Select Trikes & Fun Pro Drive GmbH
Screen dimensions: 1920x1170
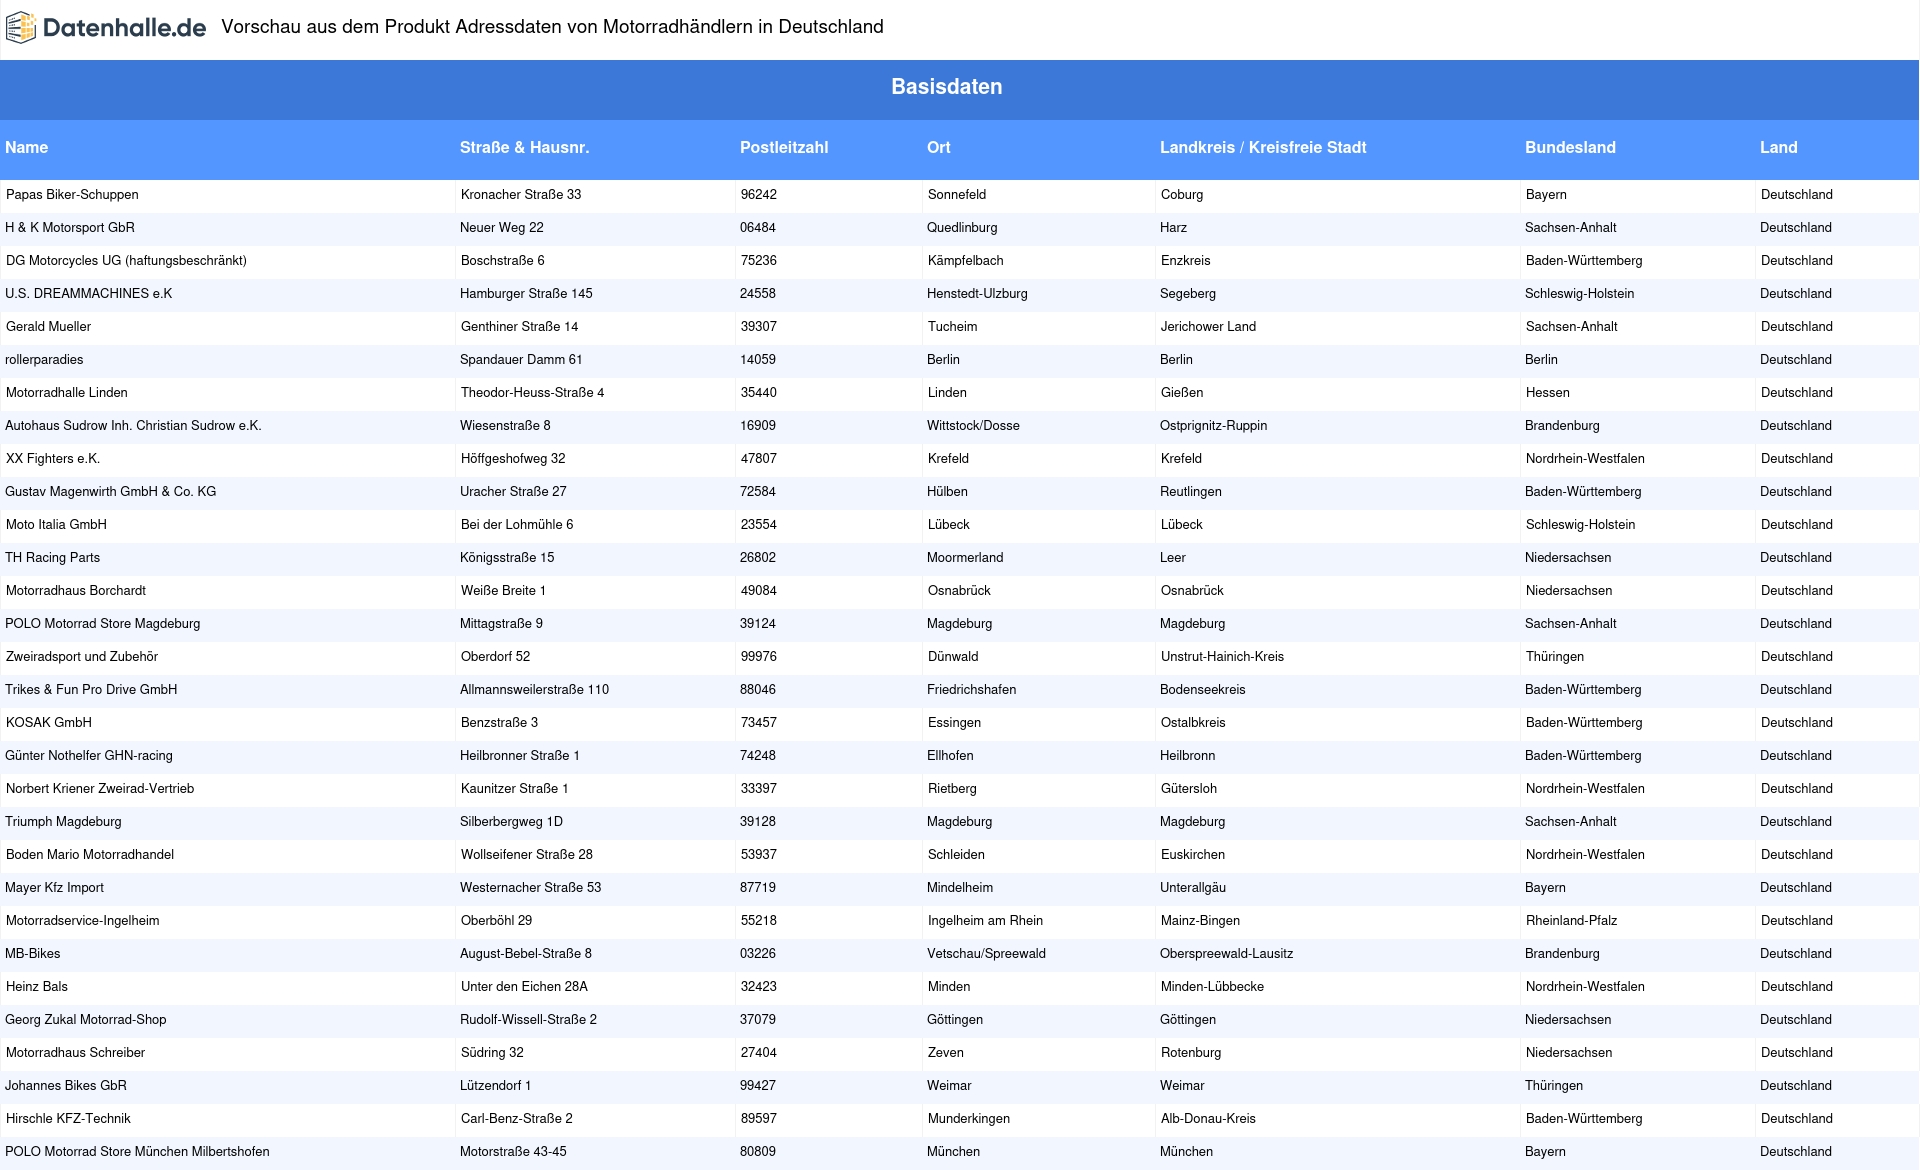click(x=91, y=690)
